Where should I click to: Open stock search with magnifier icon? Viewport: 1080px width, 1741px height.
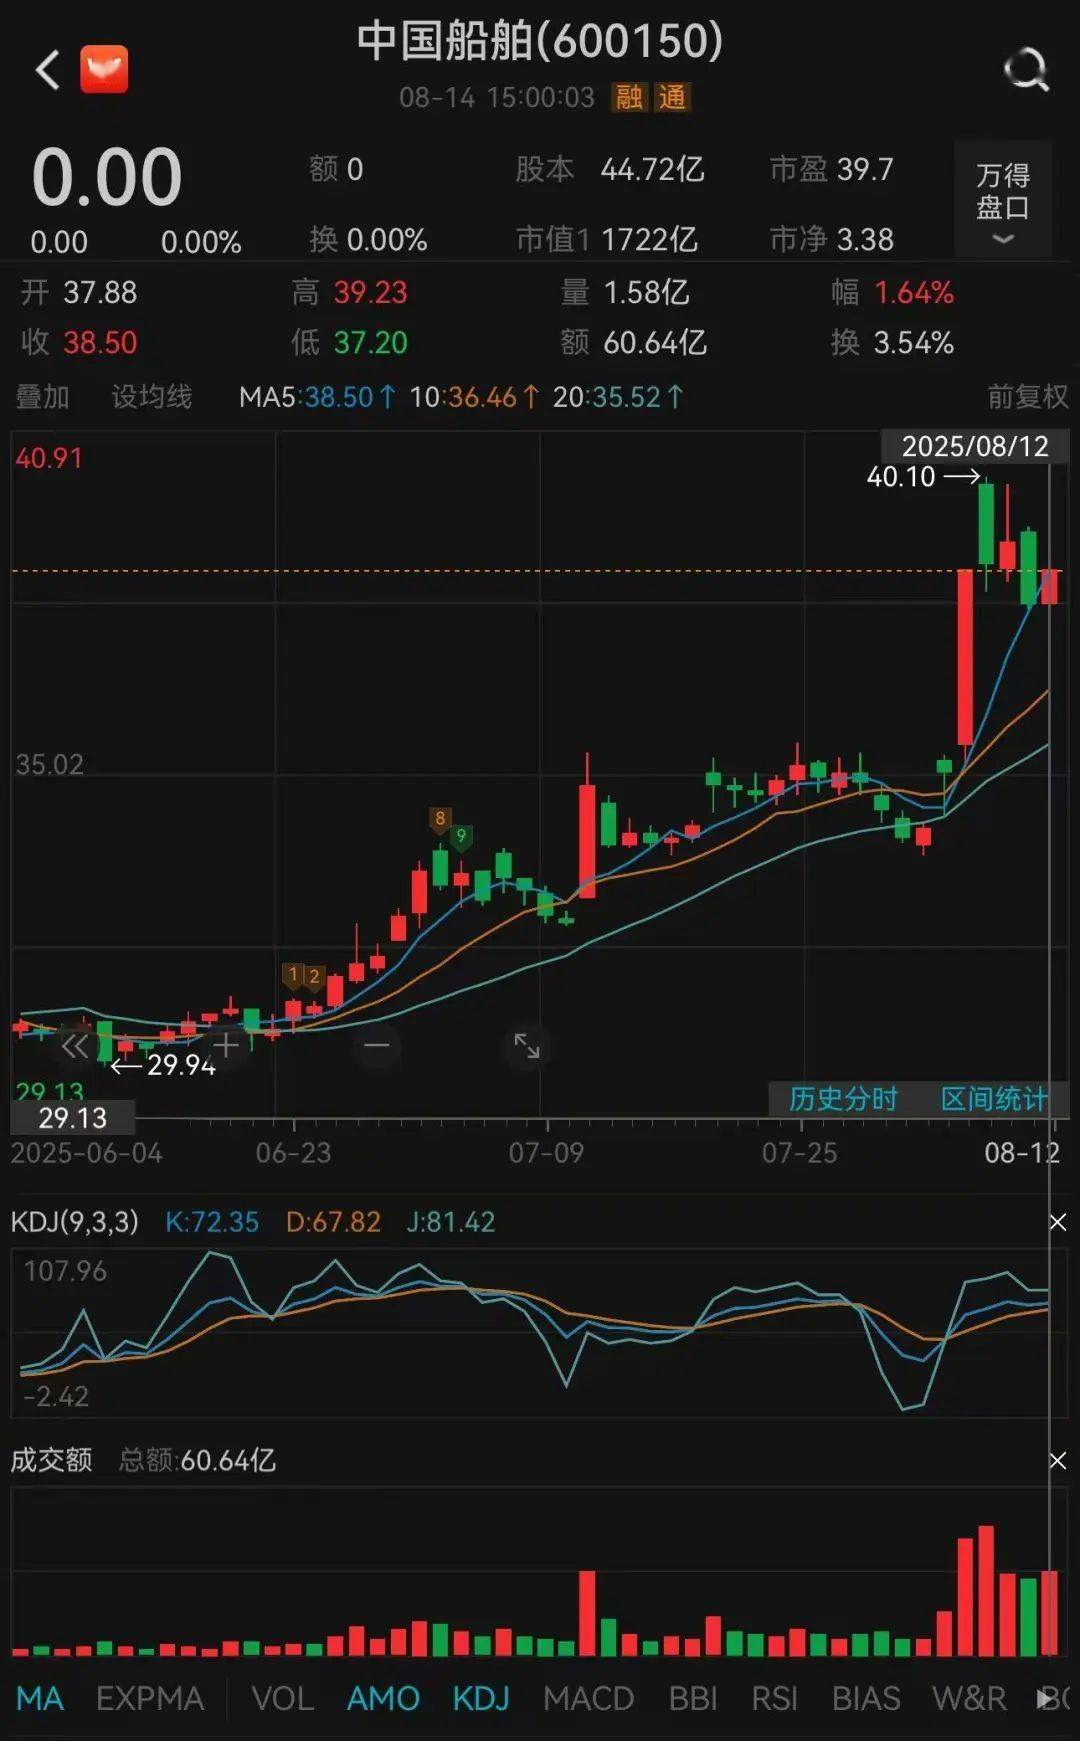click(x=1025, y=70)
